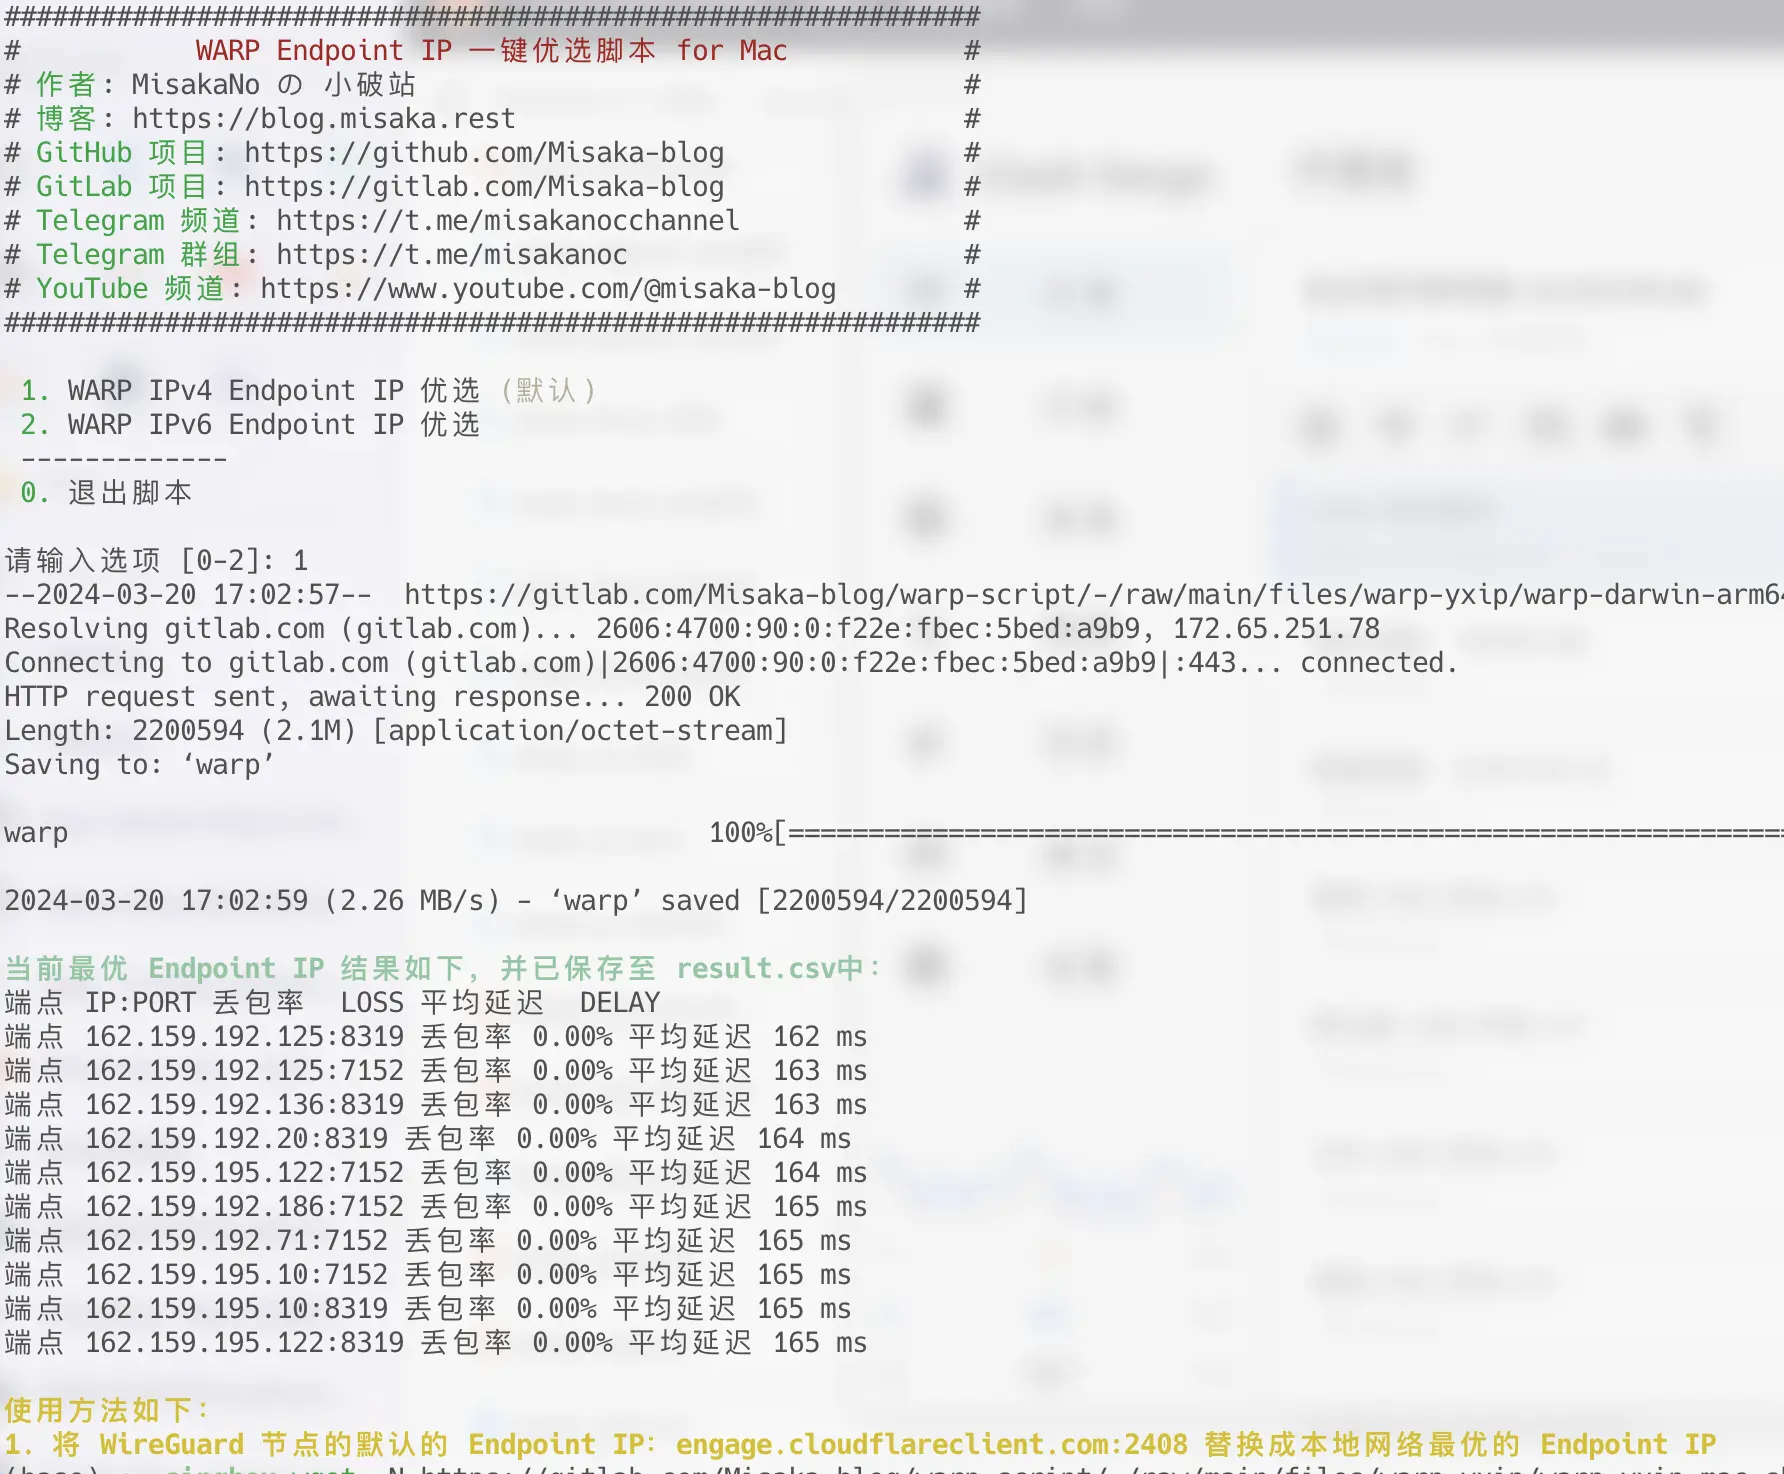This screenshot has width=1784, height=1474.
Task: Click endpoint 162.159.192.136:8319 row
Action: coord(244,1105)
